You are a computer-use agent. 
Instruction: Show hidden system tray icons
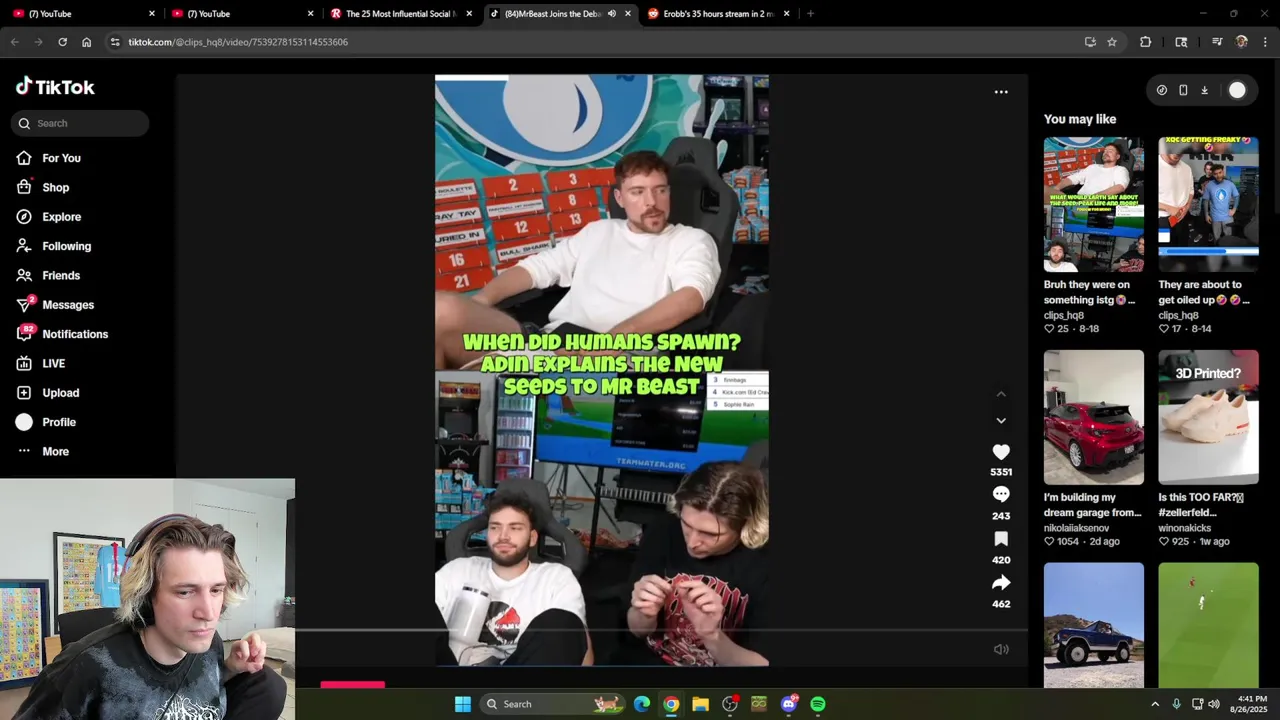coord(1155,704)
